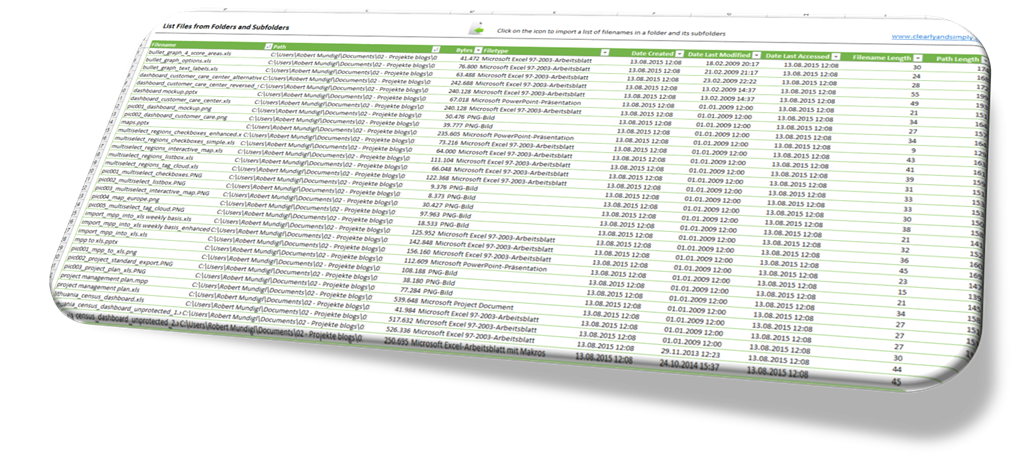Select the Filename Length value 49
Image resolution: width=1024 pixels, height=468 pixels.
click(915, 103)
